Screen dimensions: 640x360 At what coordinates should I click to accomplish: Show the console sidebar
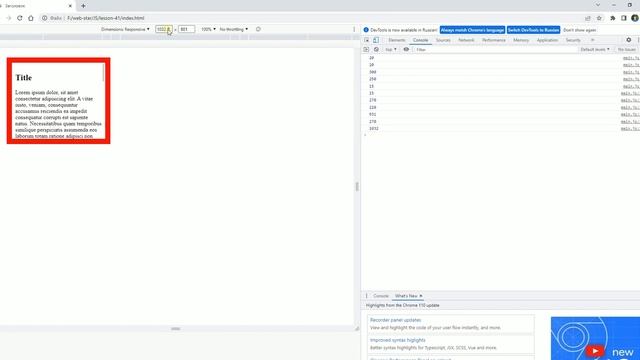[366, 49]
